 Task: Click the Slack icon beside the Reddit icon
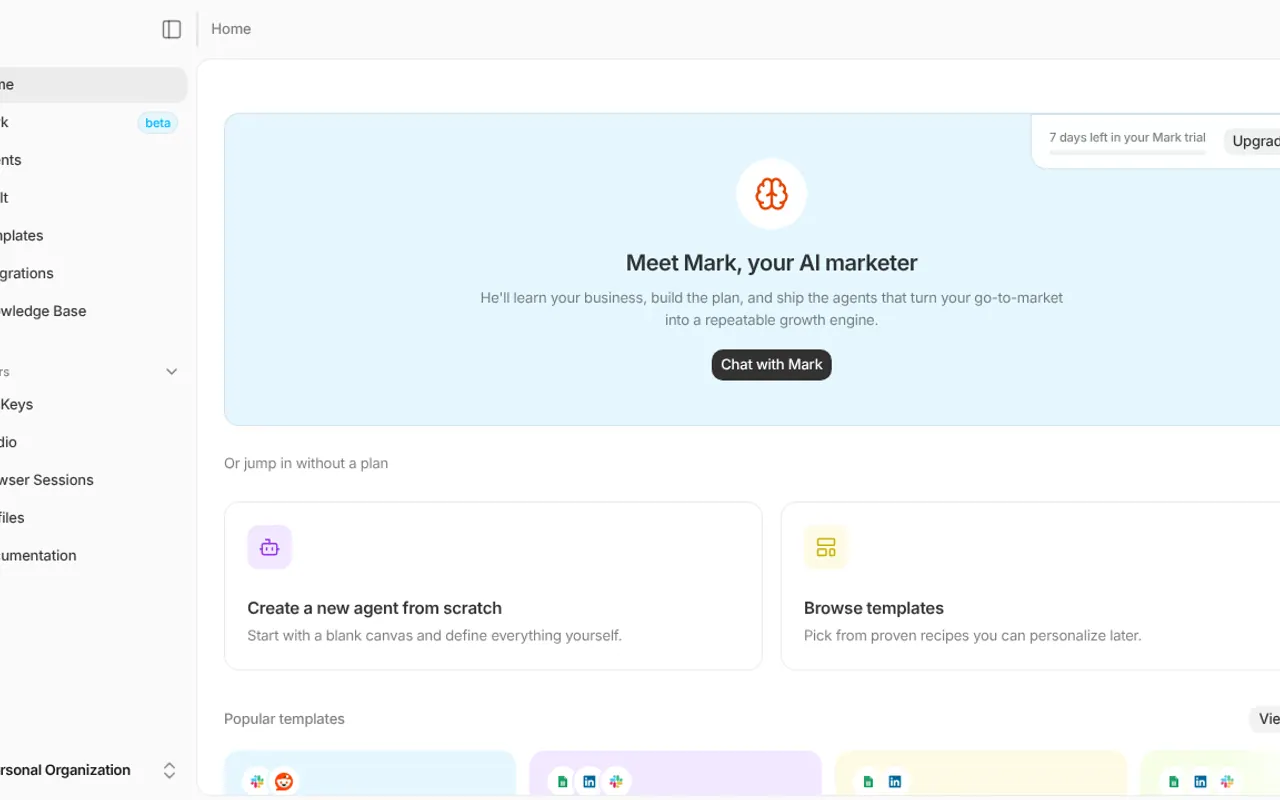click(258, 782)
